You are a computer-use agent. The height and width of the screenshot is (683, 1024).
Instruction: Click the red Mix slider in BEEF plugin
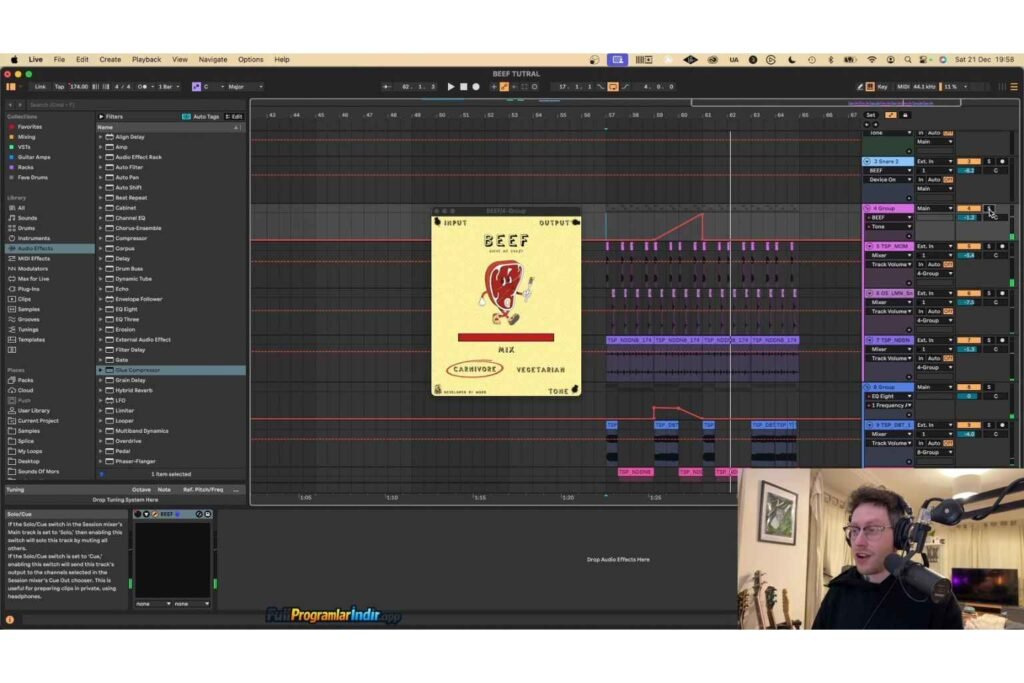505,337
